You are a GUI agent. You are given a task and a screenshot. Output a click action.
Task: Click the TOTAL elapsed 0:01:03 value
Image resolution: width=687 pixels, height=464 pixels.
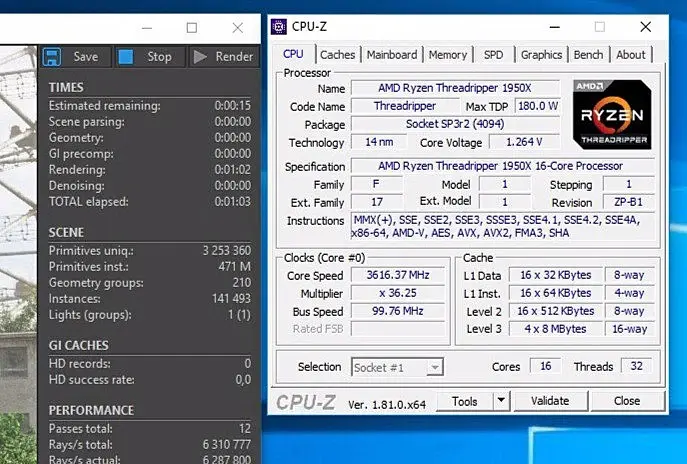click(233, 202)
